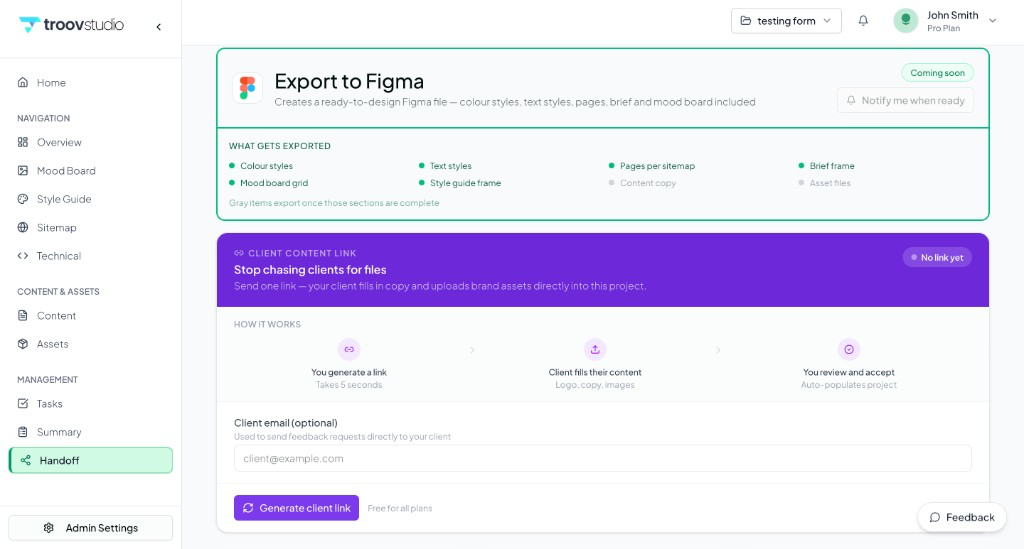The width and height of the screenshot is (1024, 549).
Task: Click the Technical code brackets icon
Action: tap(23, 256)
